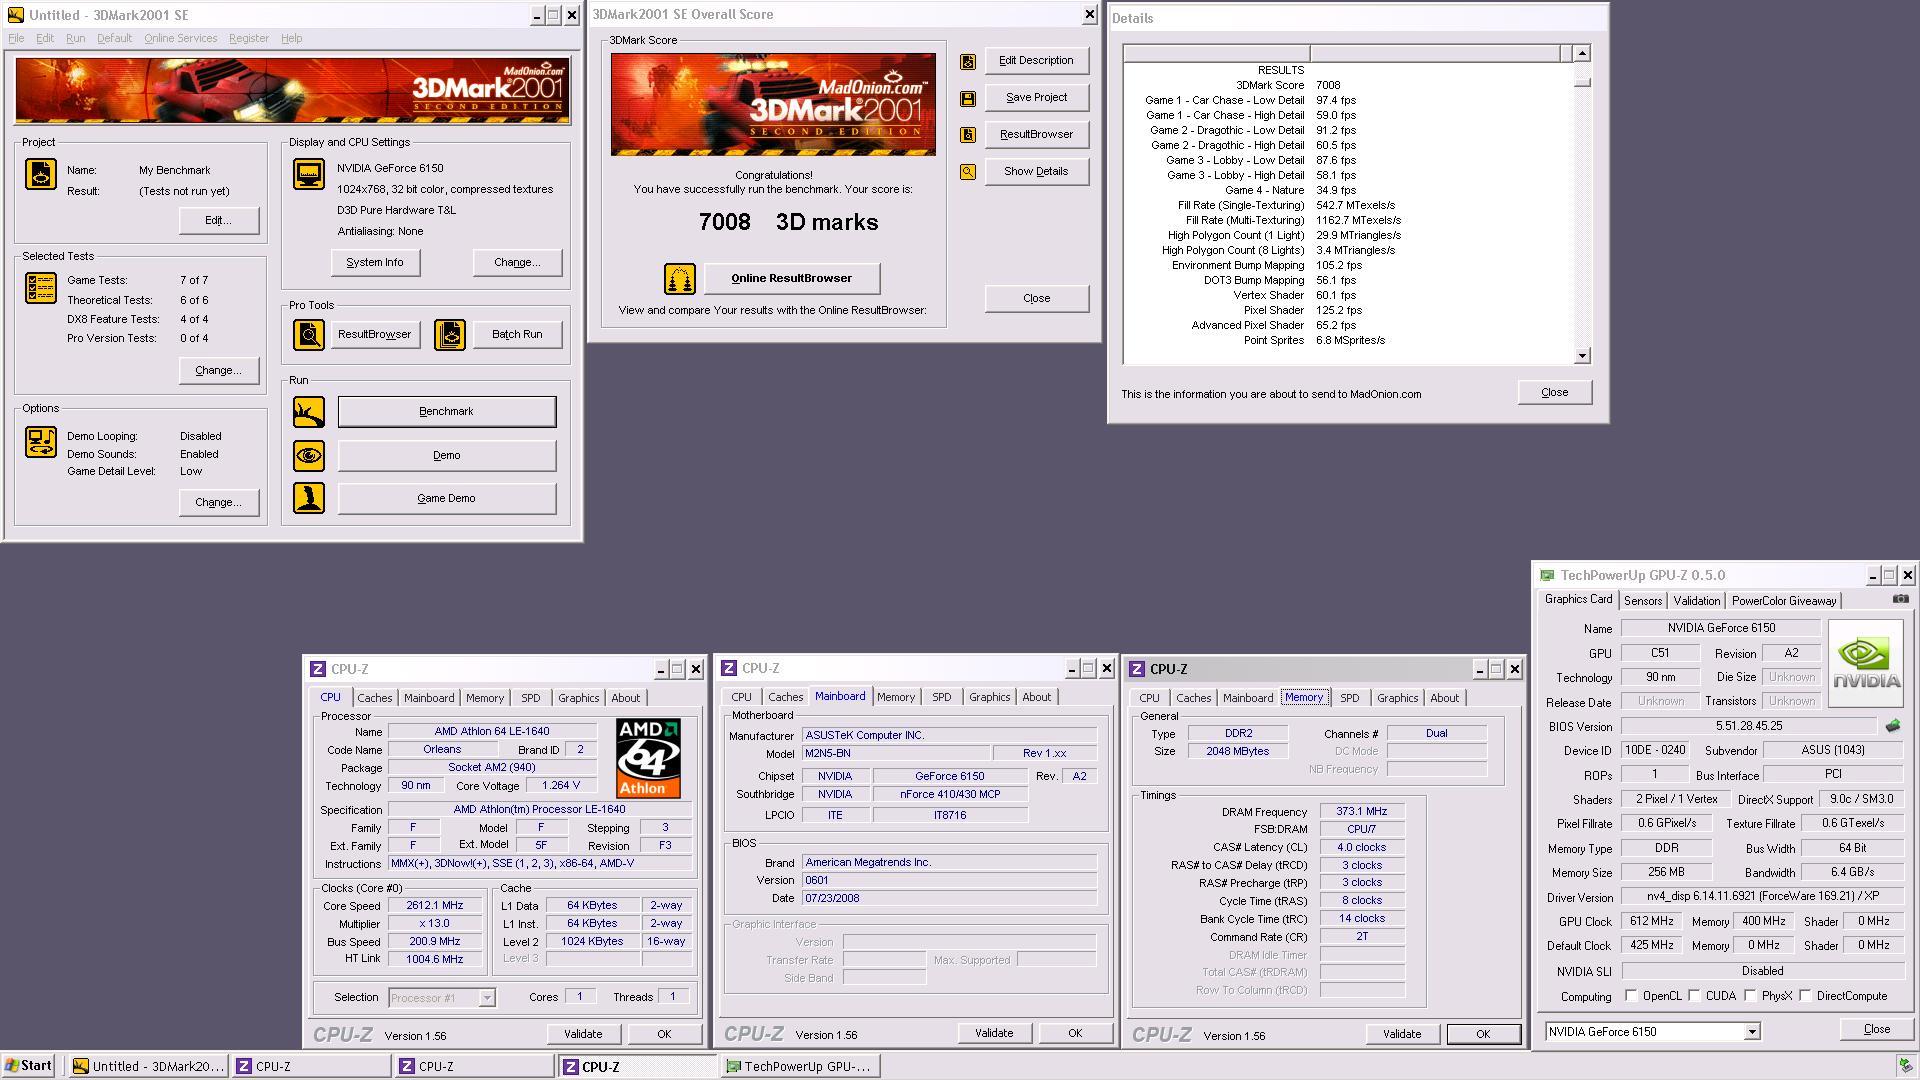Click Change... in the Selected Tests section
This screenshot has width=1920, height=1080.
pos(218,370)
